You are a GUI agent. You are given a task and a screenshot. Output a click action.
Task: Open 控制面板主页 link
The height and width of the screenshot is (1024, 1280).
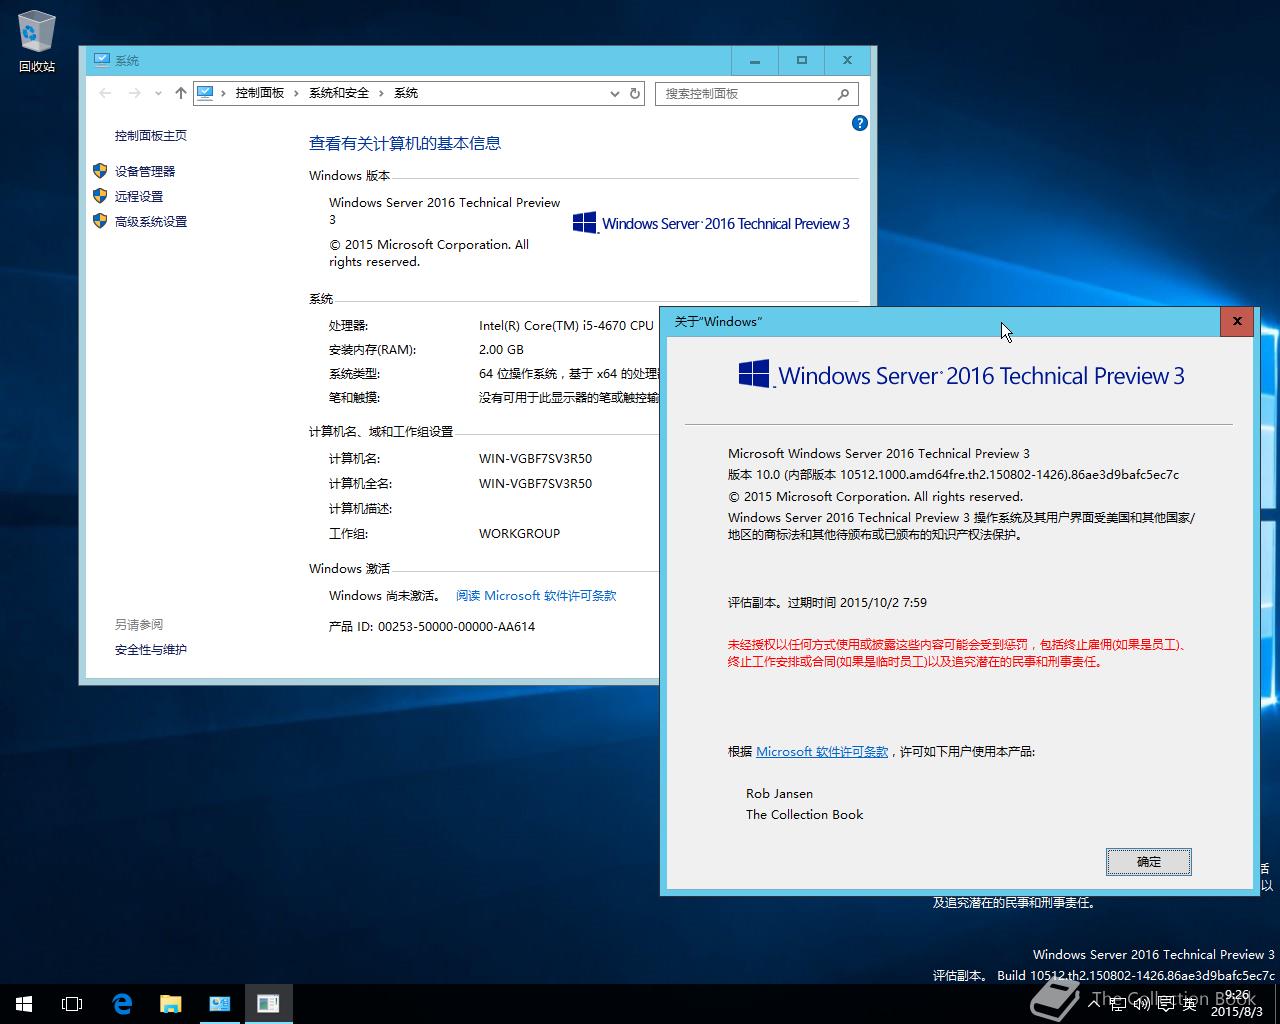150,135
